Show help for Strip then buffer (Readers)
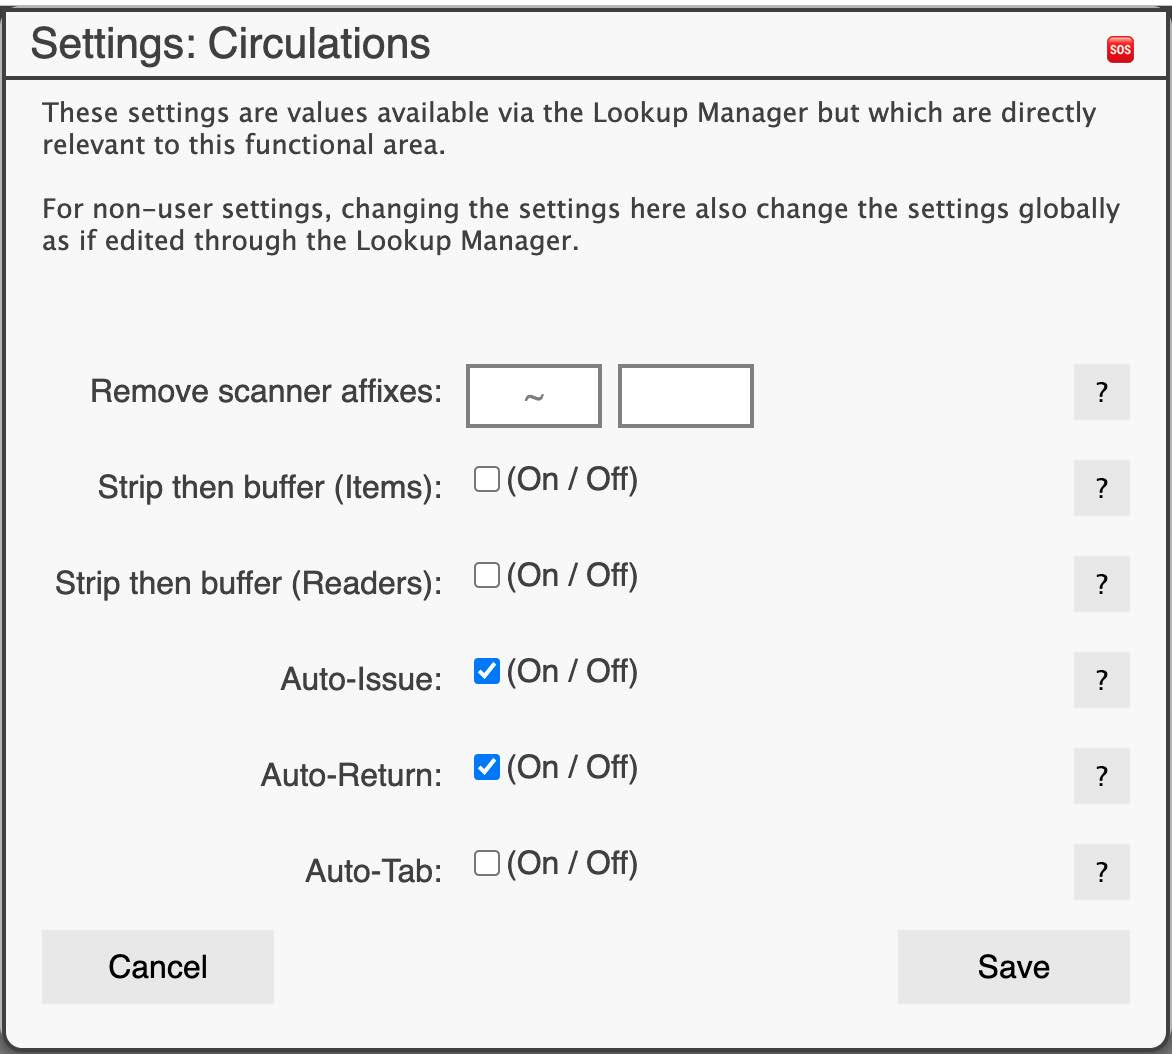Image resolution: width=1172 pixels, height=1054 pixels. pyautogui.click(x=1101, y=584)
